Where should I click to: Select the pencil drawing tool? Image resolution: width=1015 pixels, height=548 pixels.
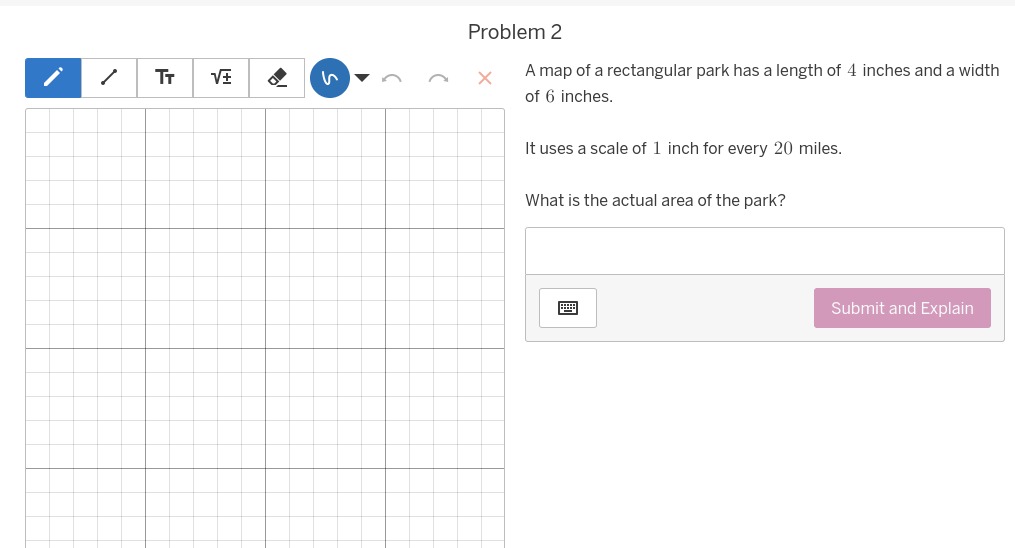click(x=53, y=77)
